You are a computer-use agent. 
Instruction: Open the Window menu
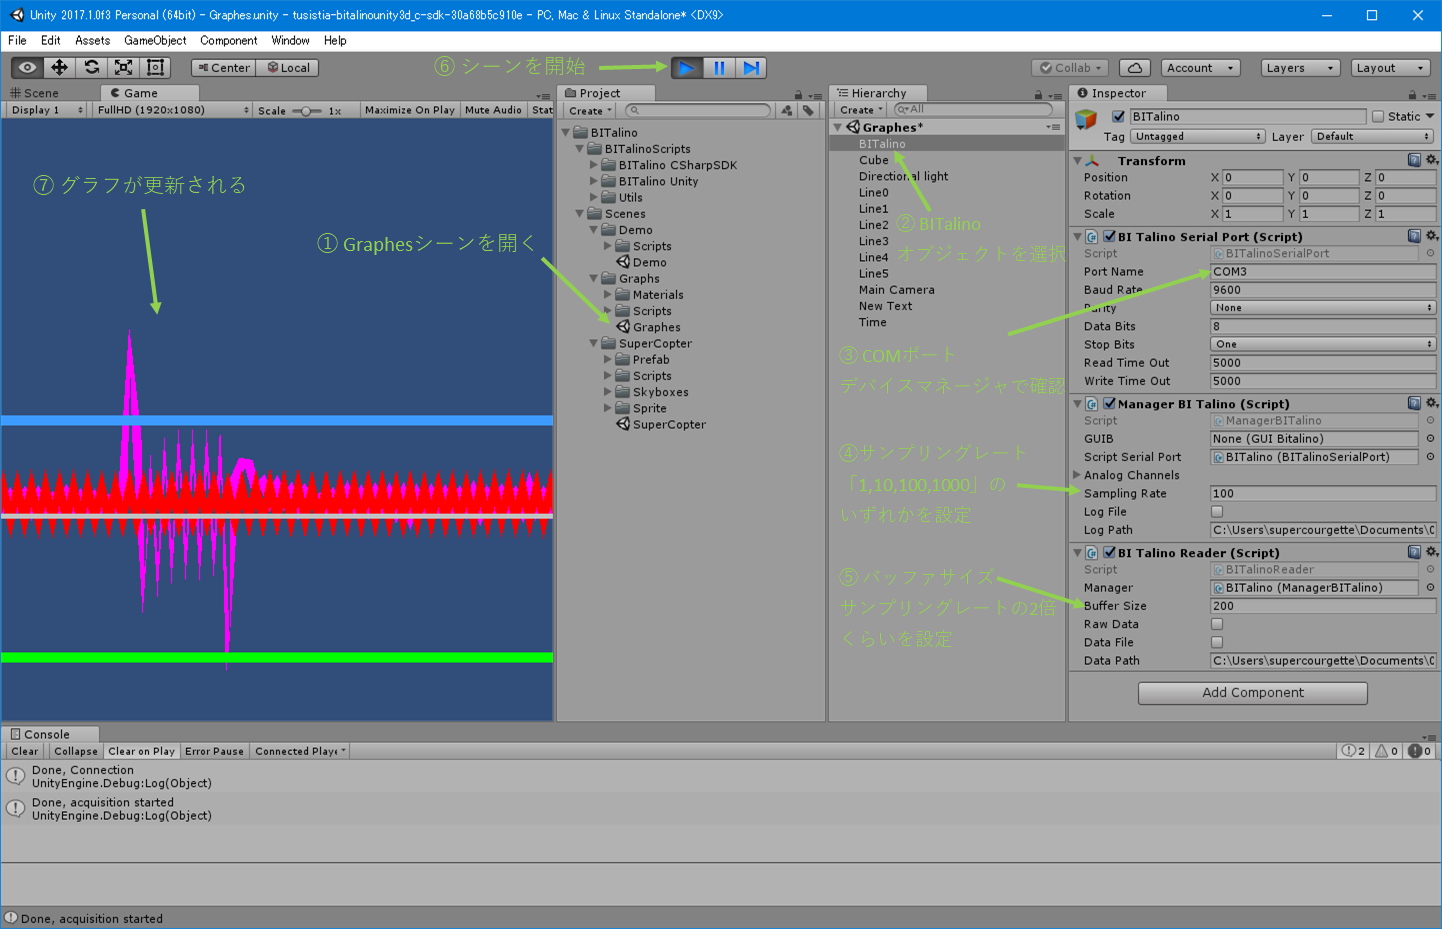pos(290,41)
